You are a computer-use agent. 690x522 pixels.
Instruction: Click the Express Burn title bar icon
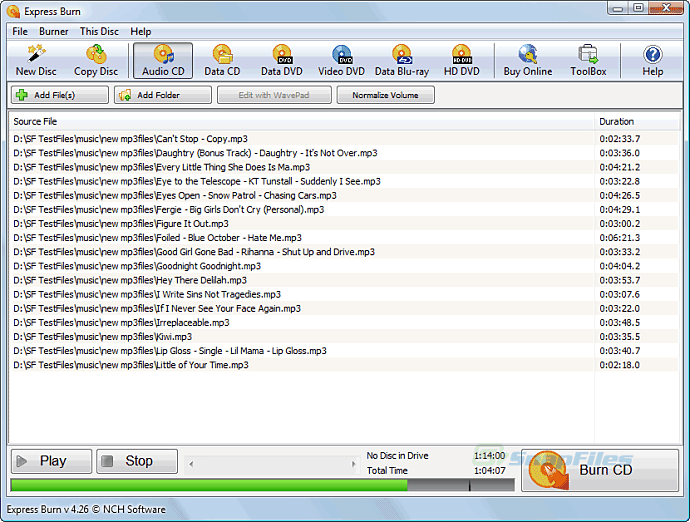[x=14, y=11]
